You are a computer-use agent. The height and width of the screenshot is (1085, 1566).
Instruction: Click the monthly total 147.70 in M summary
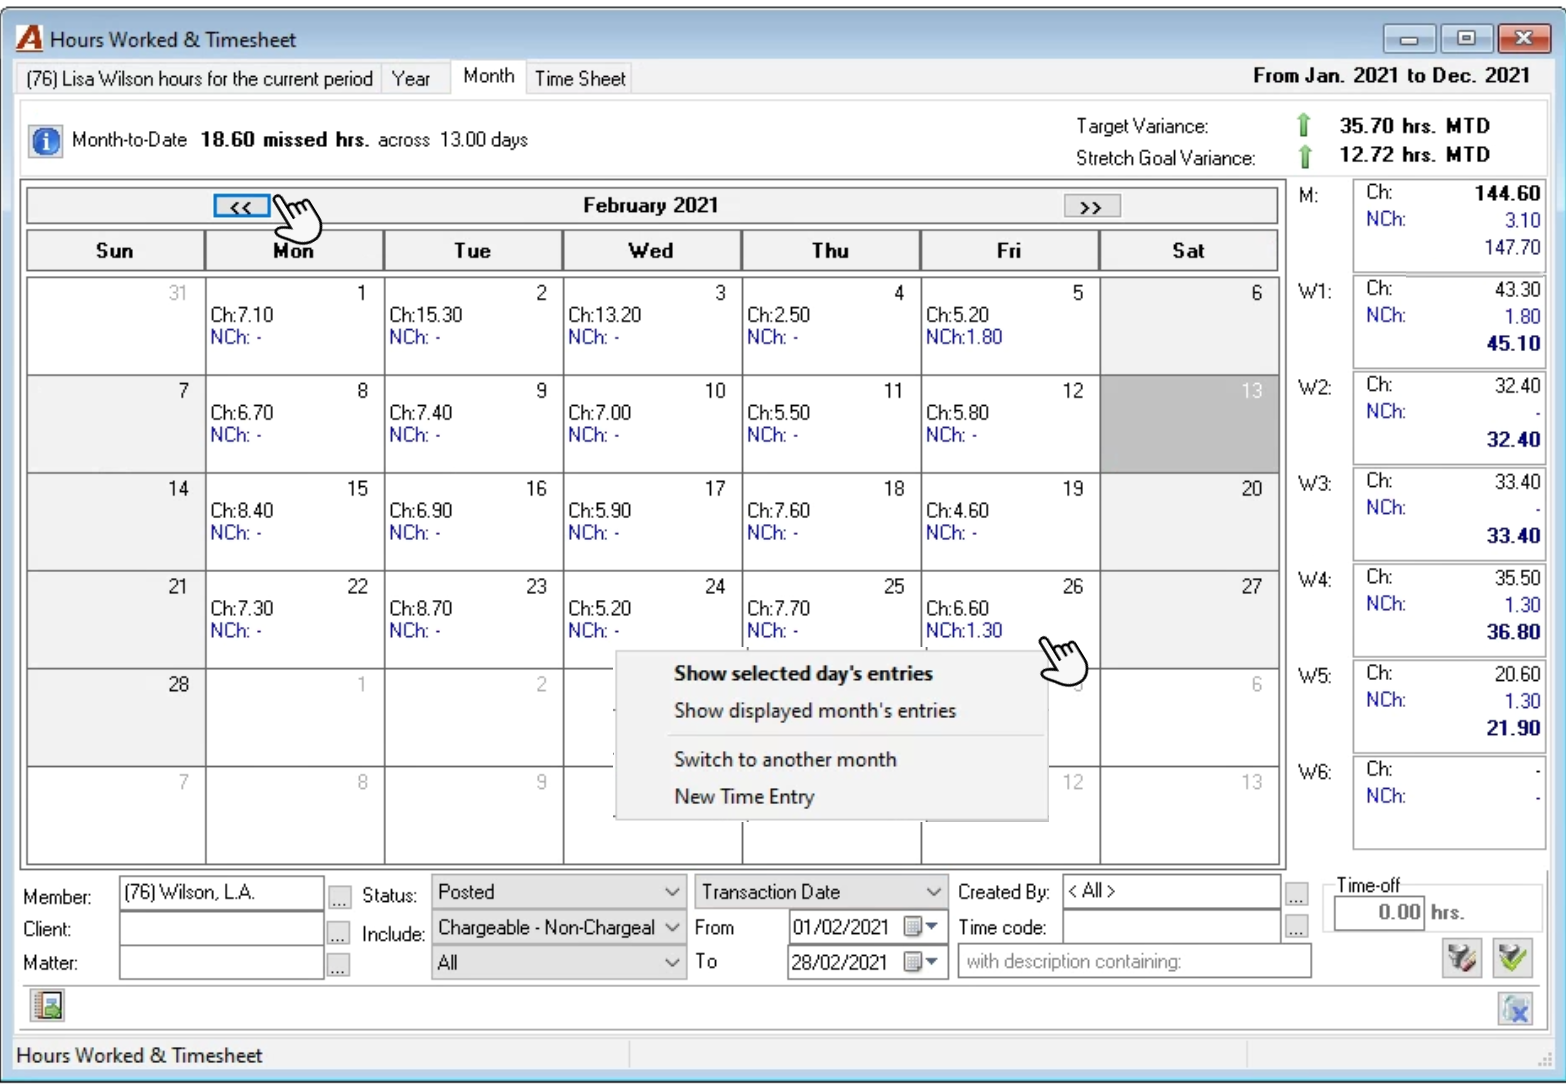pos(1511,248)
